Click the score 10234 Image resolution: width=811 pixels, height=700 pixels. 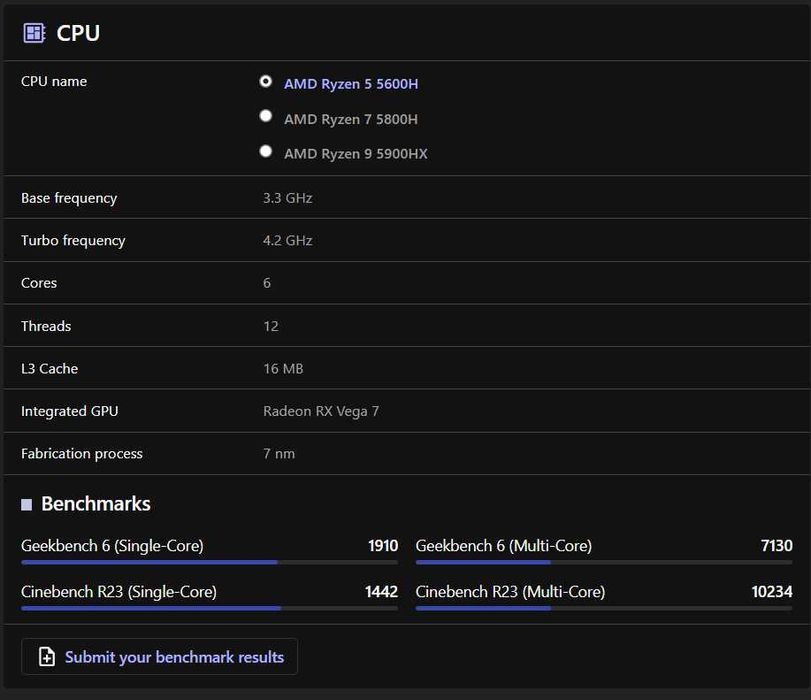[772, 591]
